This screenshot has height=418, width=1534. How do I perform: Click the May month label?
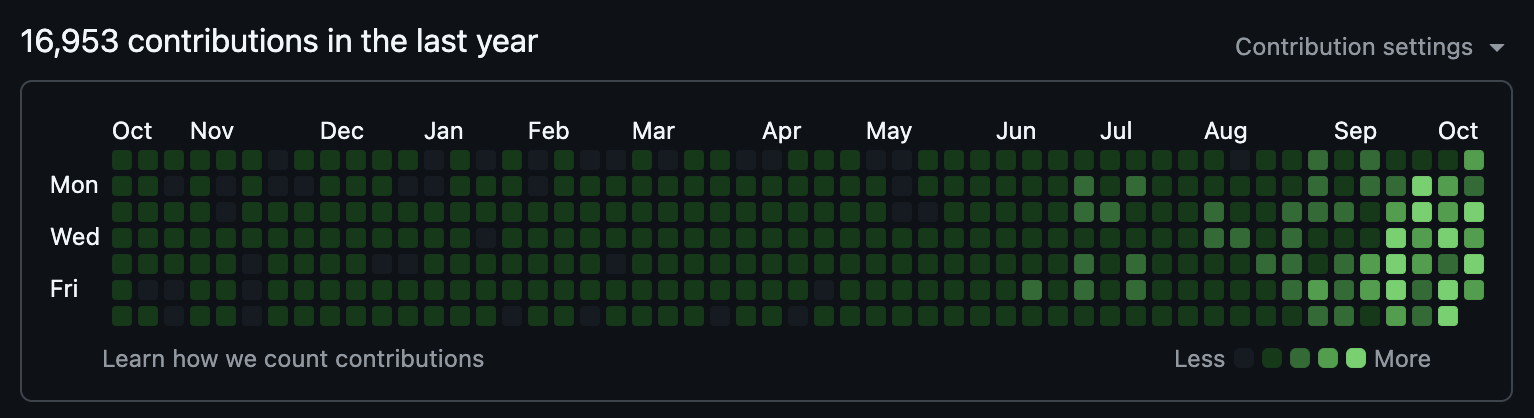point(889,131)
